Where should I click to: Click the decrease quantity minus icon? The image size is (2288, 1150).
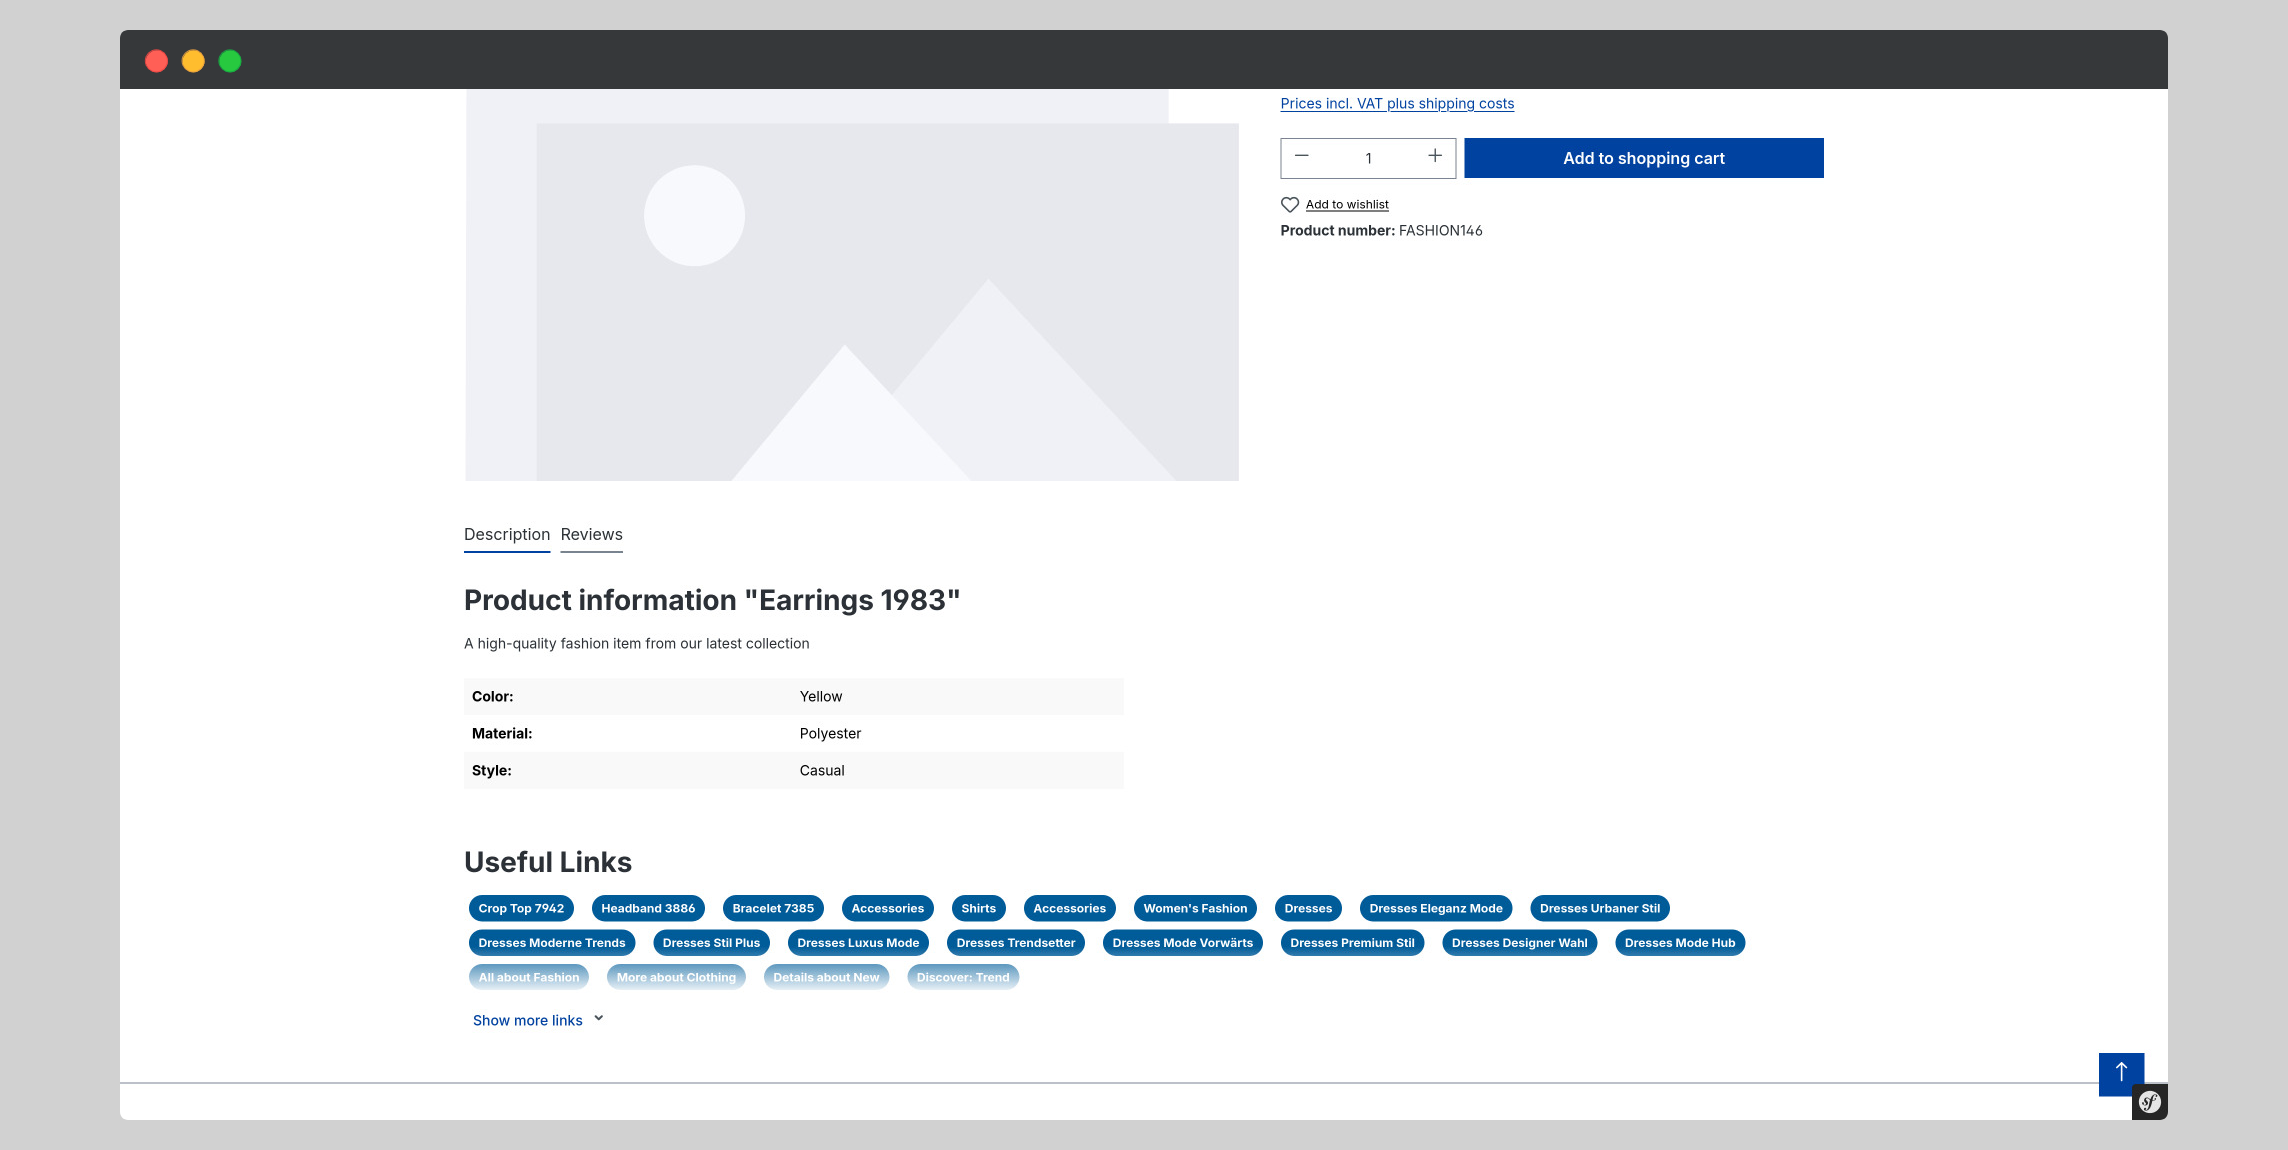coord(1301,157)
